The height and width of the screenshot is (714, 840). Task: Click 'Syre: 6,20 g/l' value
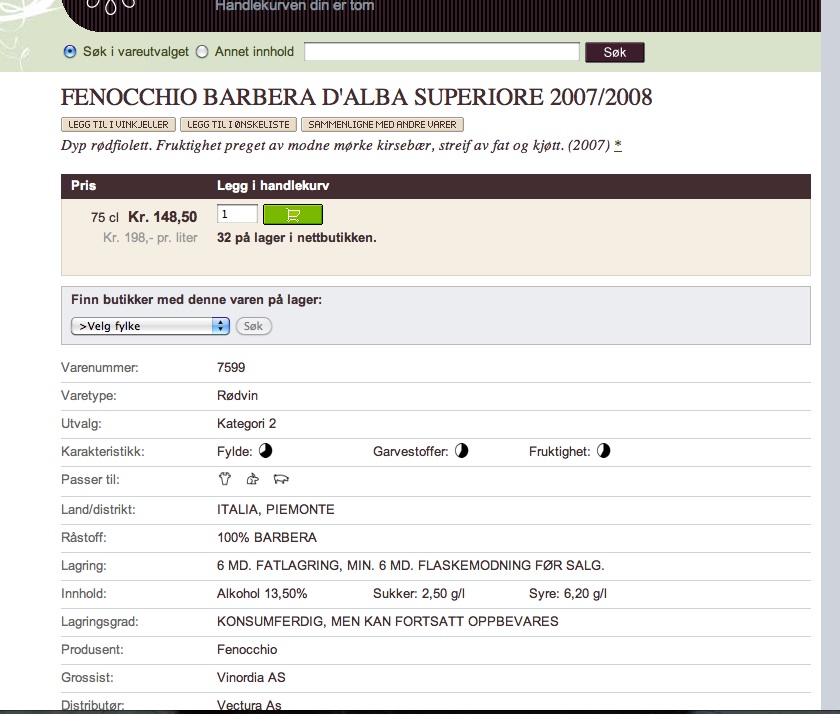point(568,593)
